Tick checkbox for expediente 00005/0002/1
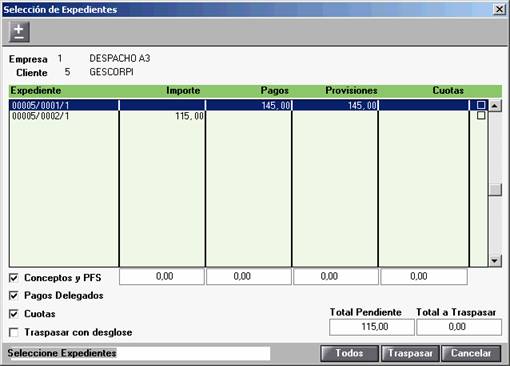The image size is (510, 366). pyautogui.click(x=481, y=116)
